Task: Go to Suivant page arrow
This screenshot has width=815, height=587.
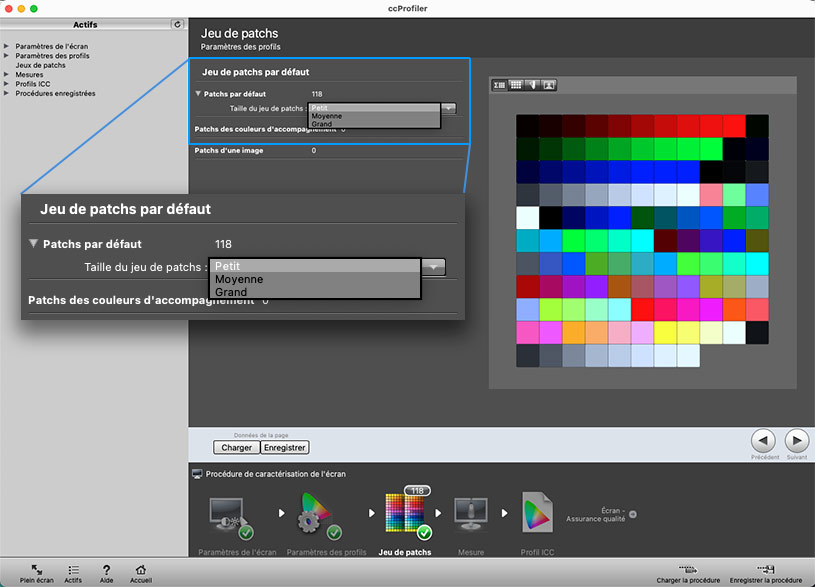Action: pyautogui.click(x=797, y=441)
